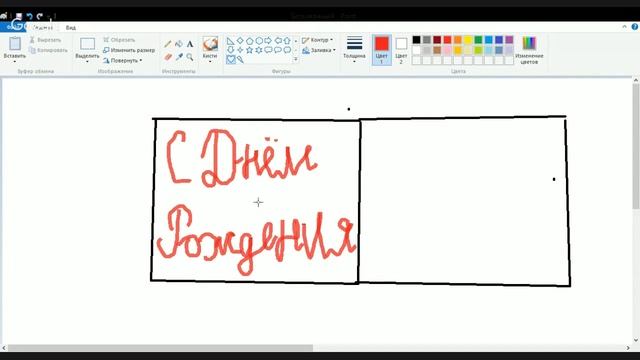The width and height of the screenshot is (640, 360).
Task: Pick the lime color swatch
Action: point(478,50)
